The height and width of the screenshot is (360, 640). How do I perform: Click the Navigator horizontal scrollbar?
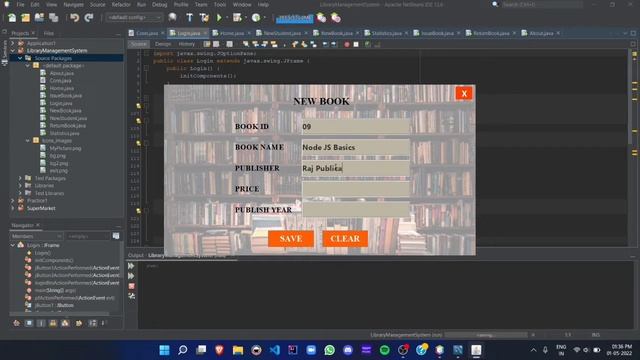click(x=60, y=314)
